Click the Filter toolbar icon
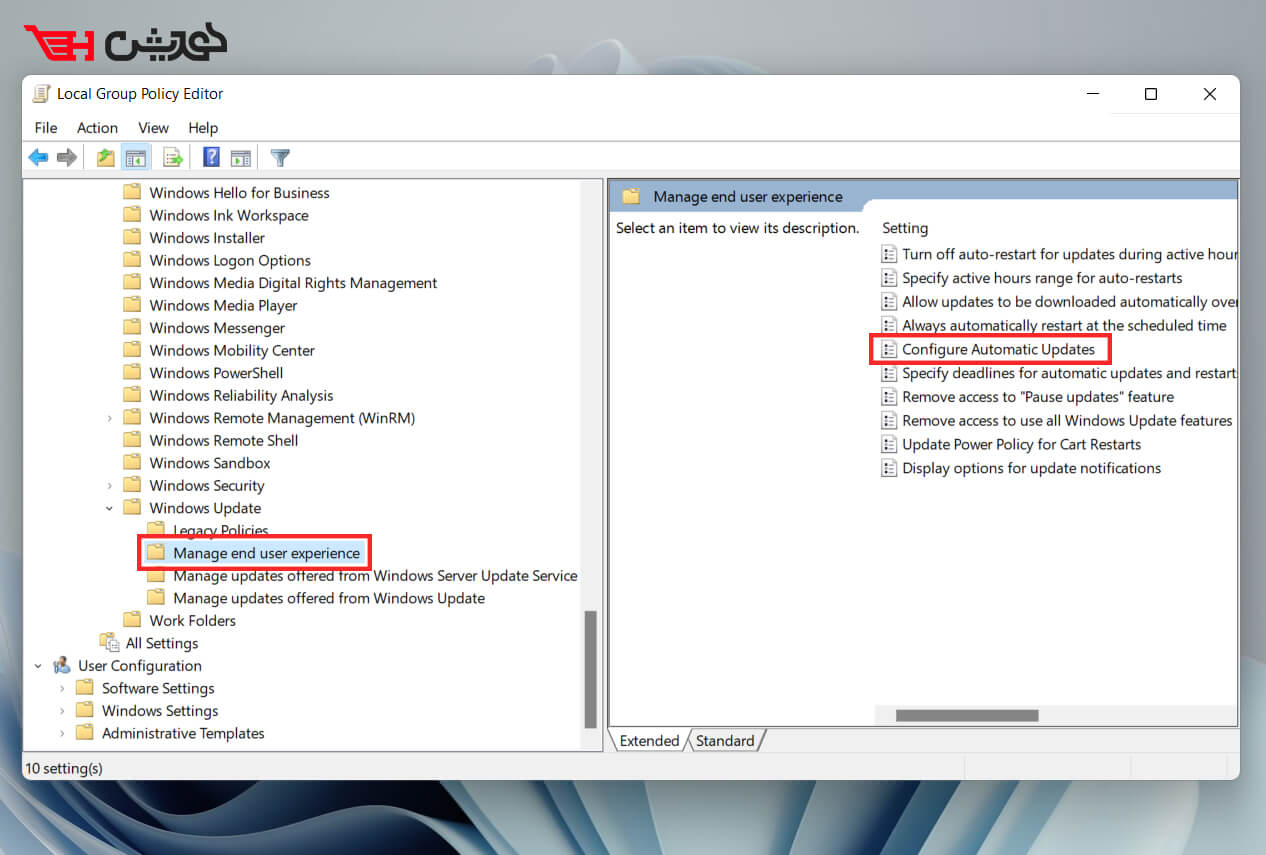The image size is (1266, 855). click(x=279, y=157)
